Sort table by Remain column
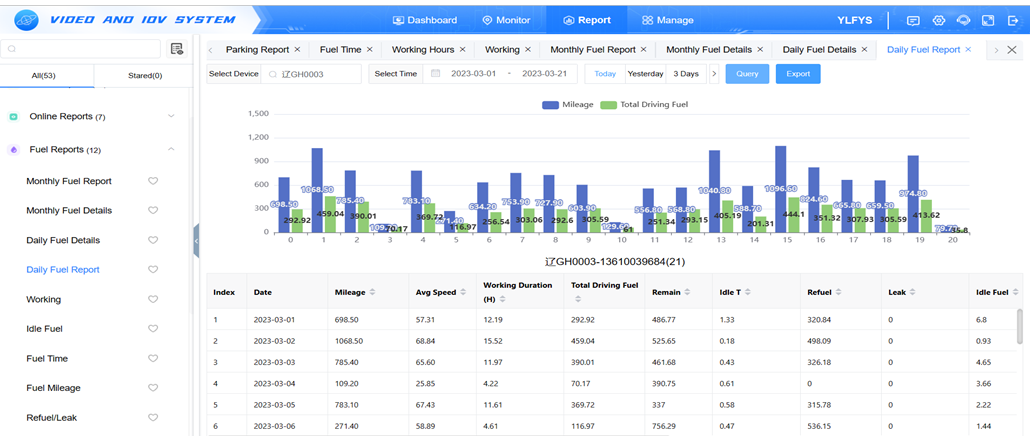Image resolution: width=1030 pixels, height=436 pixels. tap(687, 292)
